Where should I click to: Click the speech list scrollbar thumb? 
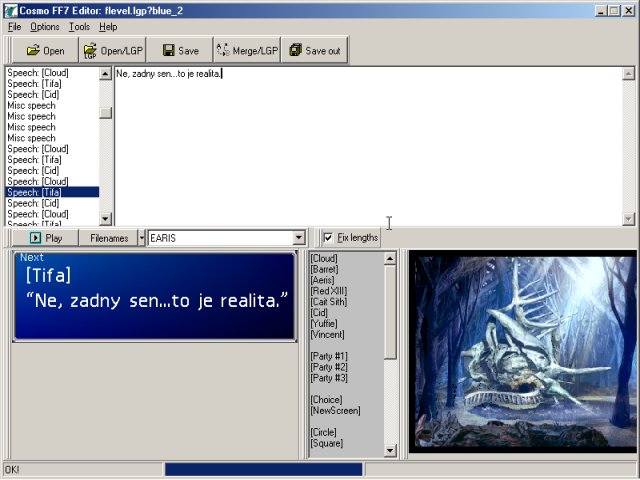tap(105, 113)
